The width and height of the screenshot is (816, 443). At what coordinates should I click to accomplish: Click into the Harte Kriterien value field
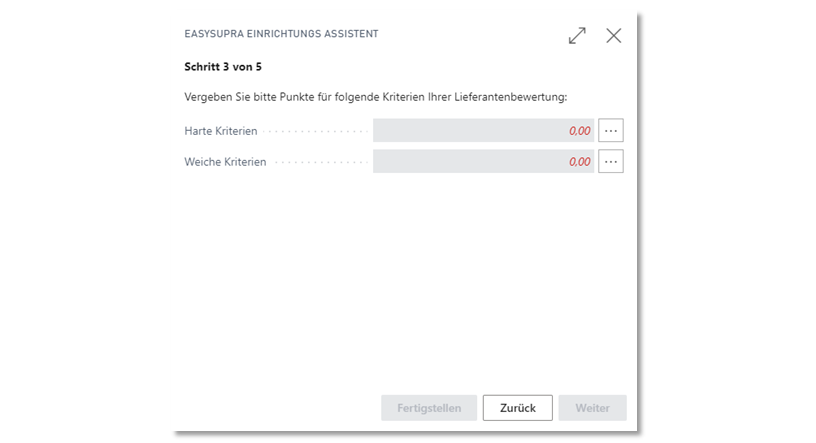[x=483, y=130]
